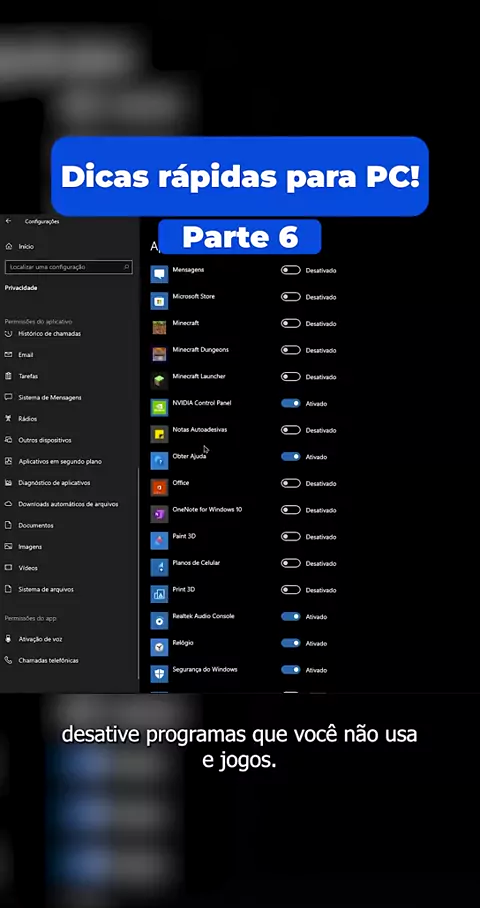Click the Planos de Celular icon
Image resolution: width=480 pixels, height=908 pixels.
159,567
